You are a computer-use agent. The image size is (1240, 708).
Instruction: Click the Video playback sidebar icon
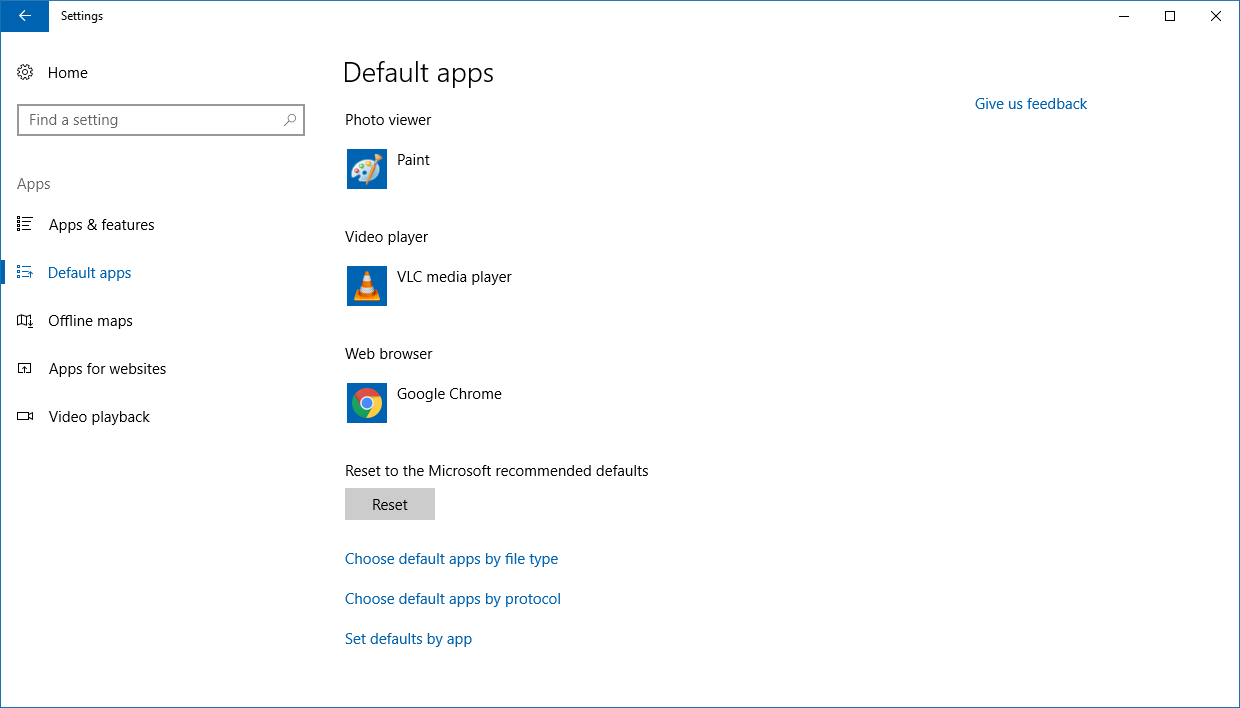[x=25, y=416]
